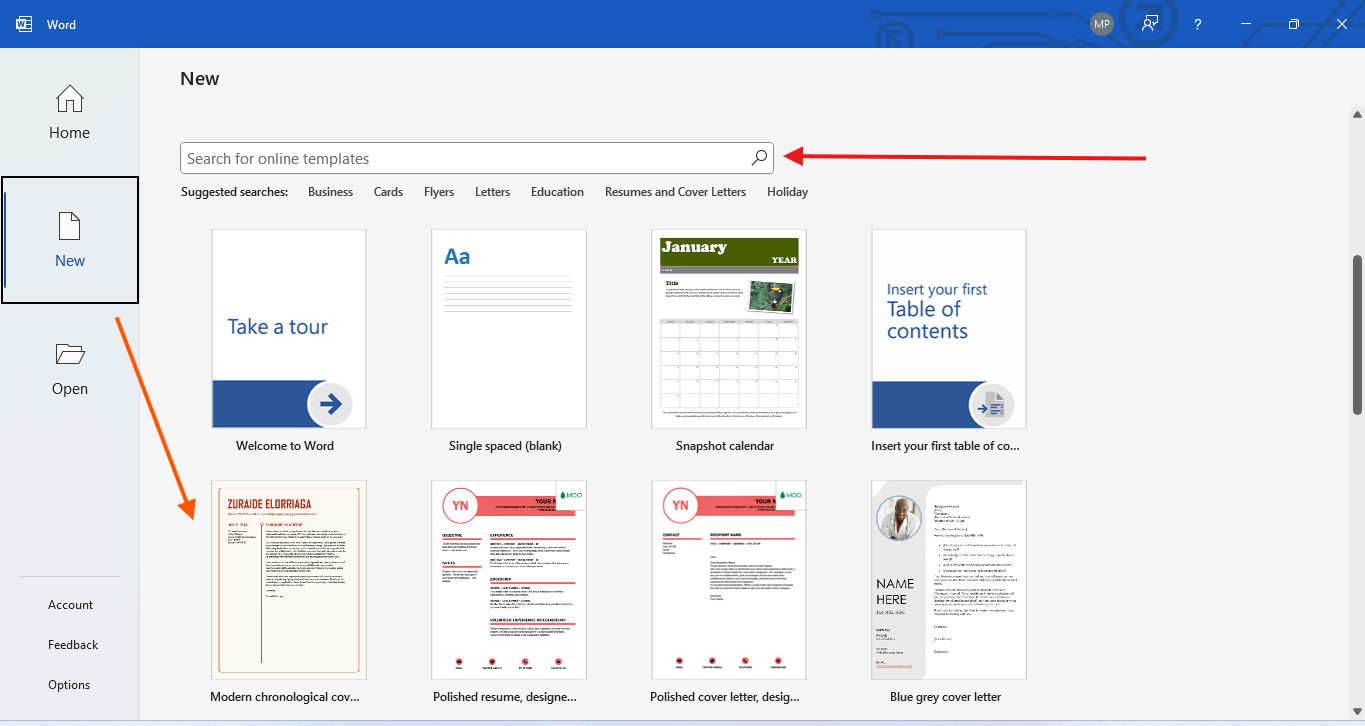Open Account settings
Screen dimensions: 1365x726
(x=70, y=604)
